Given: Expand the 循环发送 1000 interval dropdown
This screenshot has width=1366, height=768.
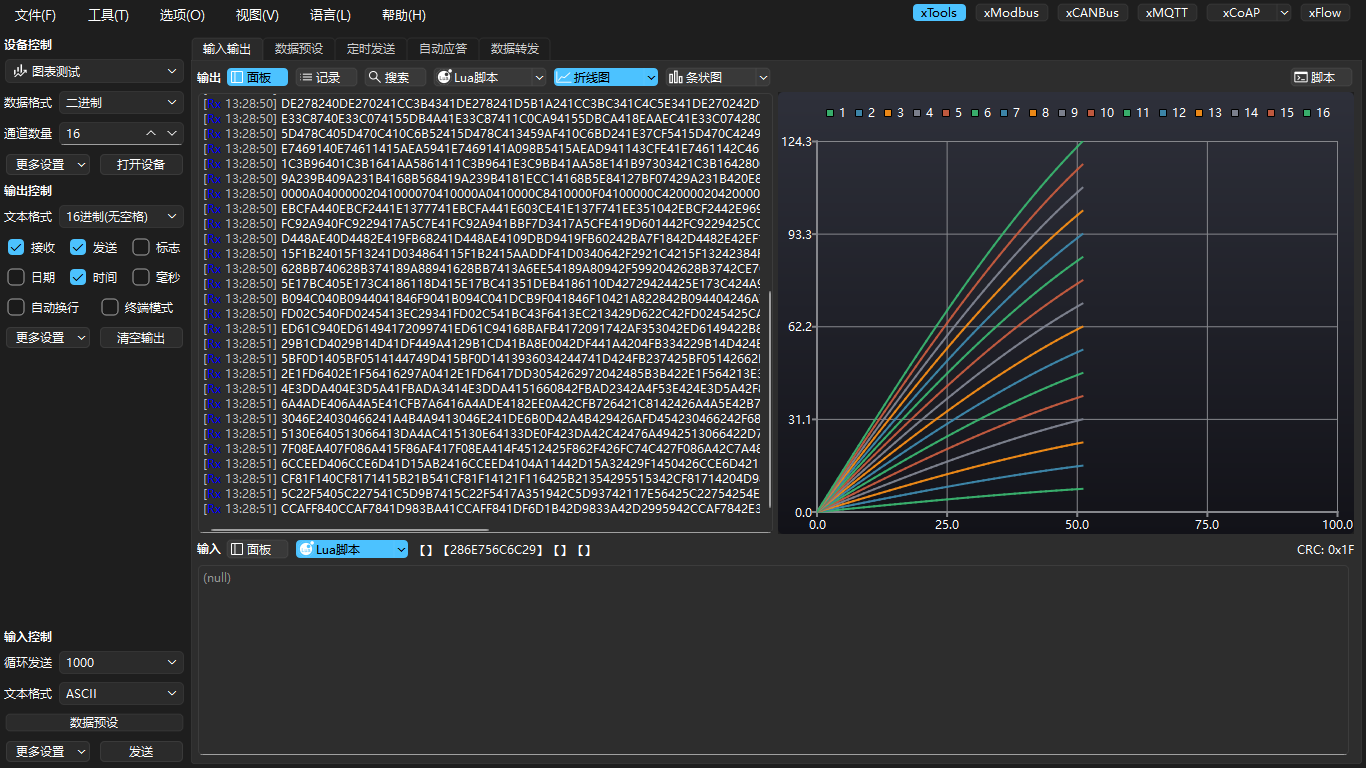Looking at the screenshot, I should pyautogui.click(x=121, y=662).
